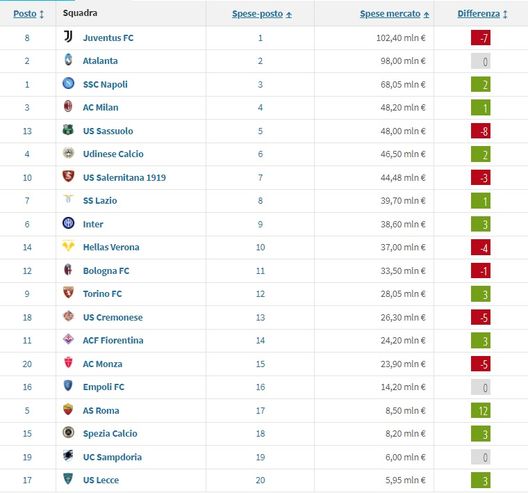Open the US Salernitana 1919 team link

124,177
